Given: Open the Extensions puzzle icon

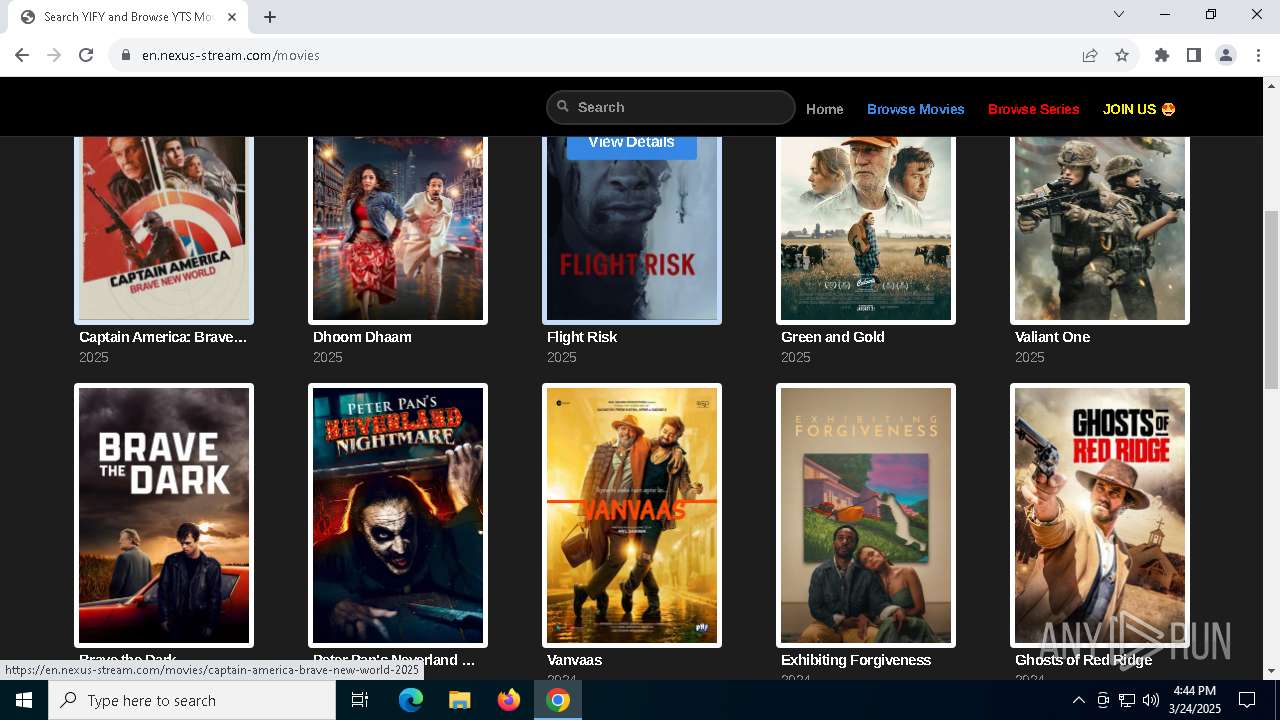Looking at the screenshot, I should 1162,55.
